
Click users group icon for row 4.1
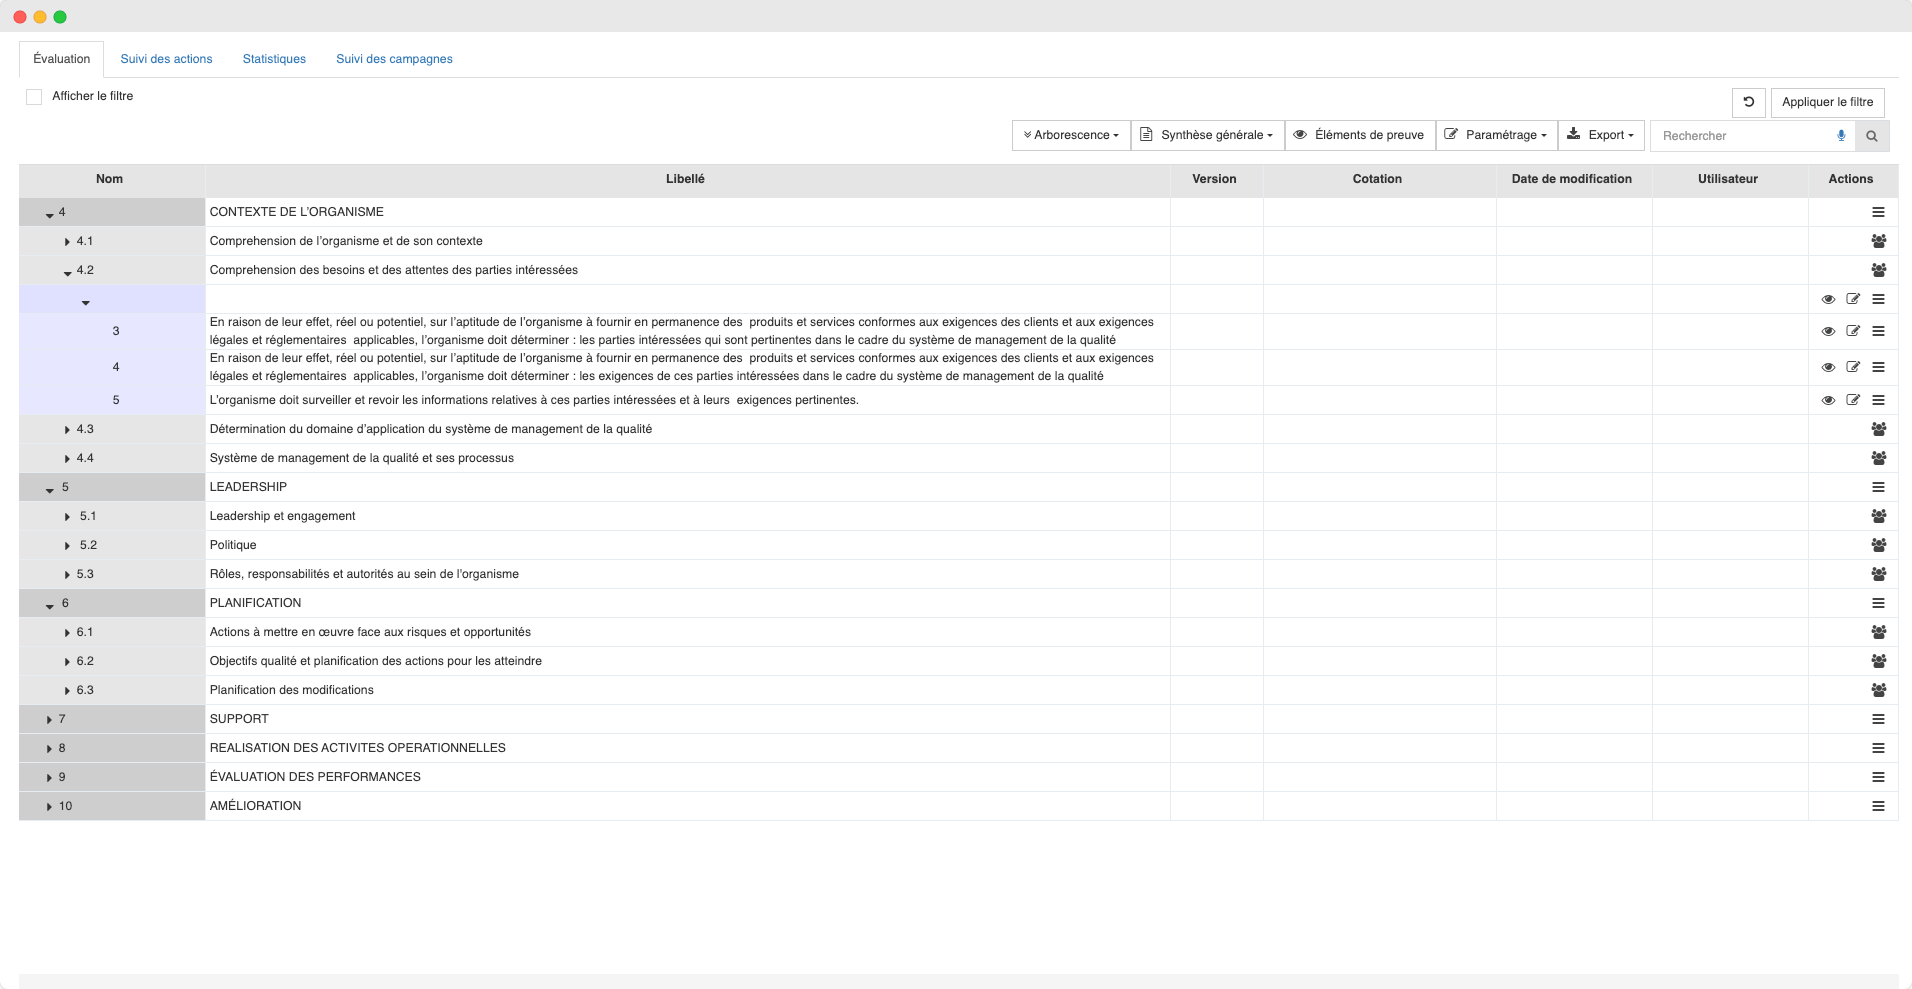pos(1878,241)
